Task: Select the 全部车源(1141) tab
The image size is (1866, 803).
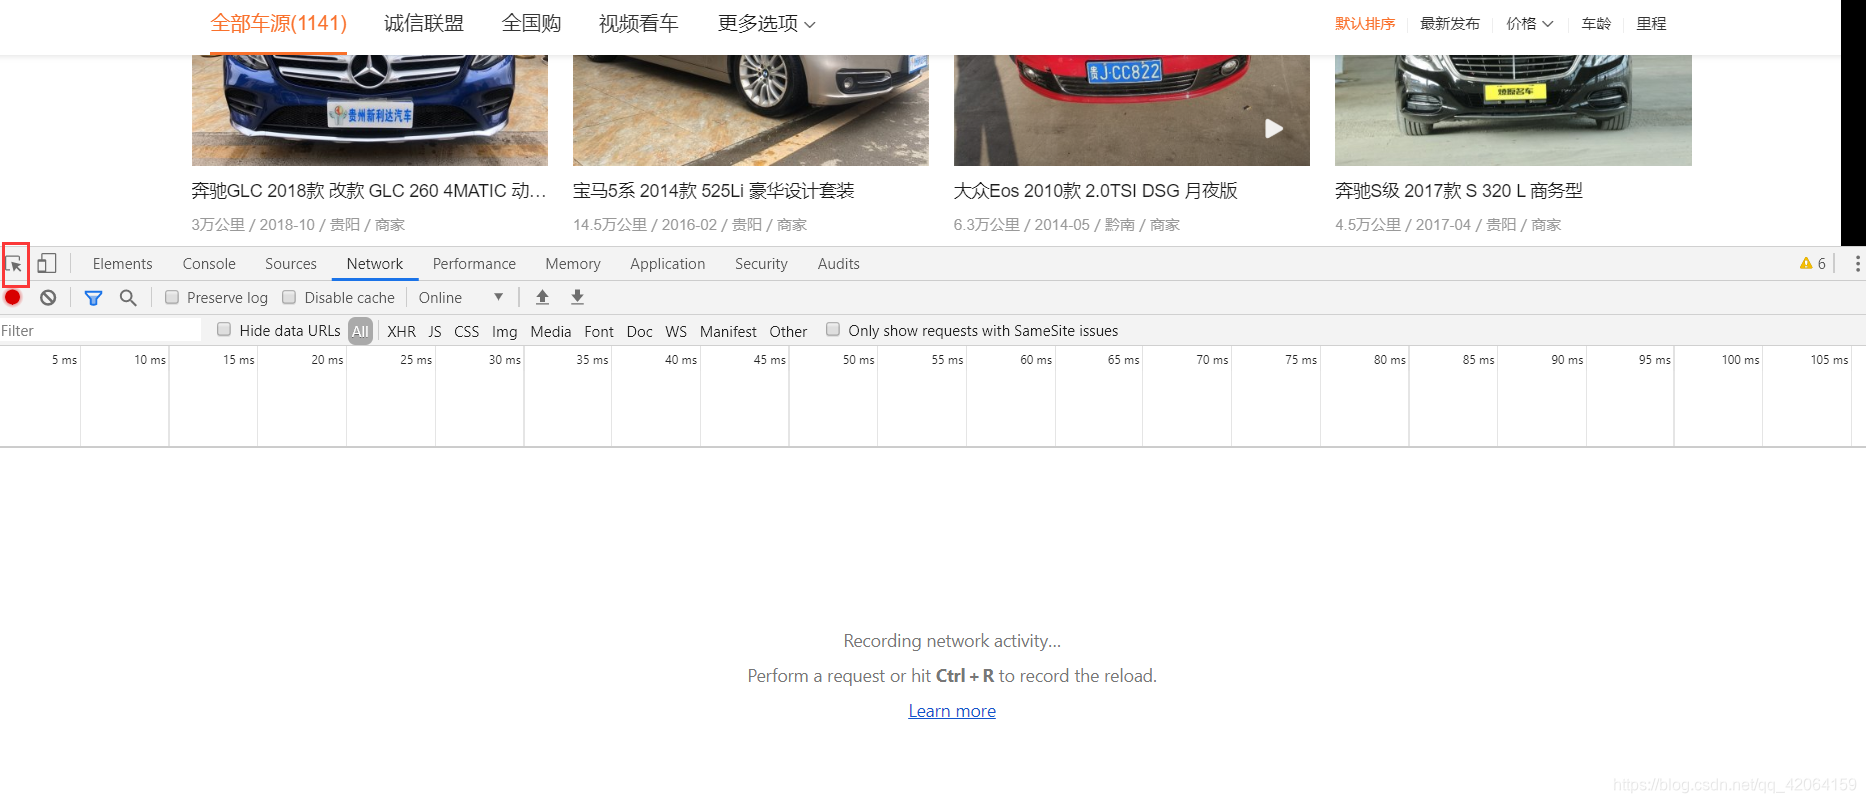Action: 279,23
